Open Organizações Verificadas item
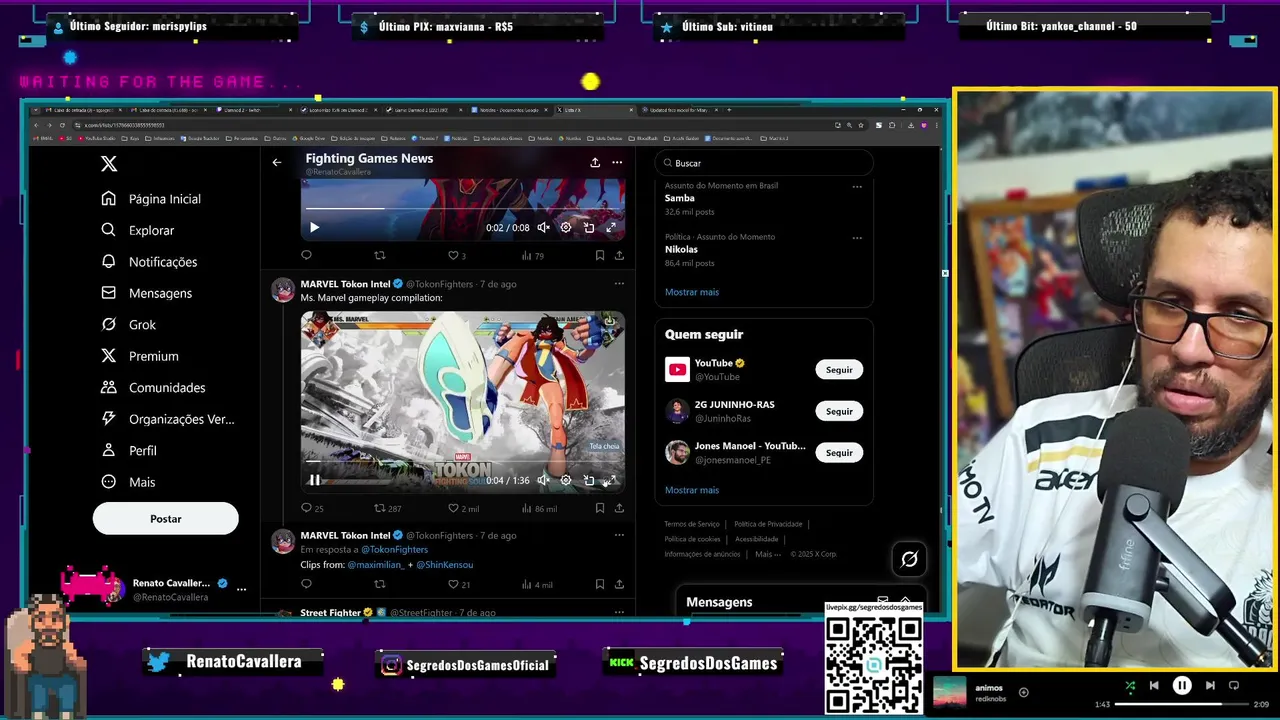This screenshot has width=1280, height=720. coord(168,419)
